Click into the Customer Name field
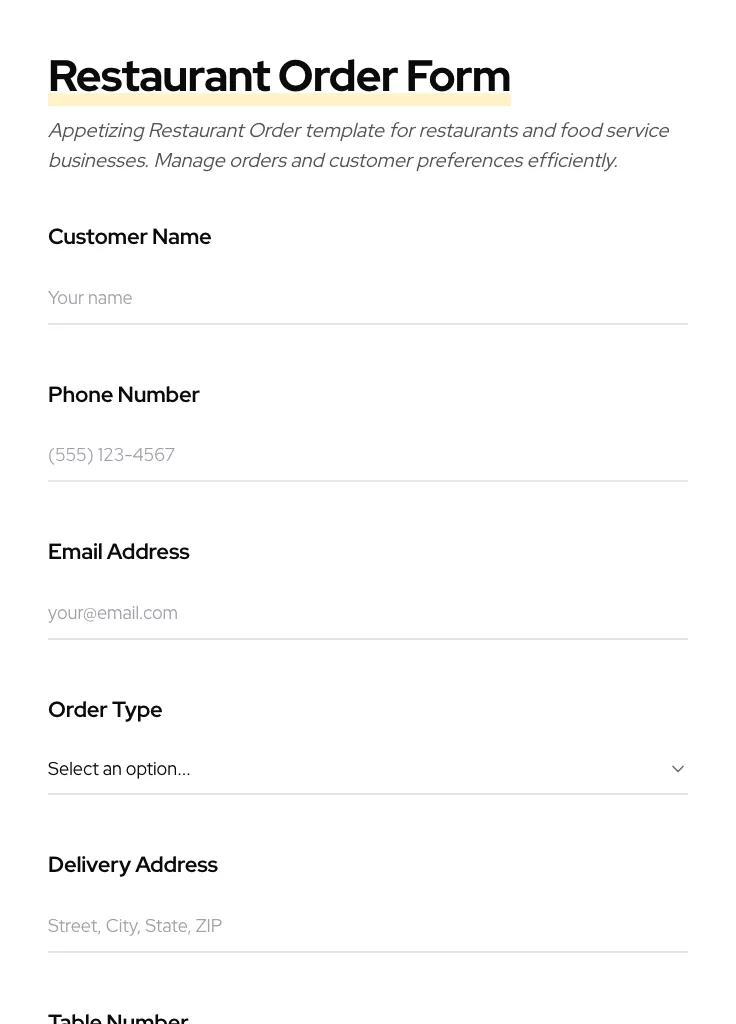Screen dimensions: 736x1024 [368, 298]
